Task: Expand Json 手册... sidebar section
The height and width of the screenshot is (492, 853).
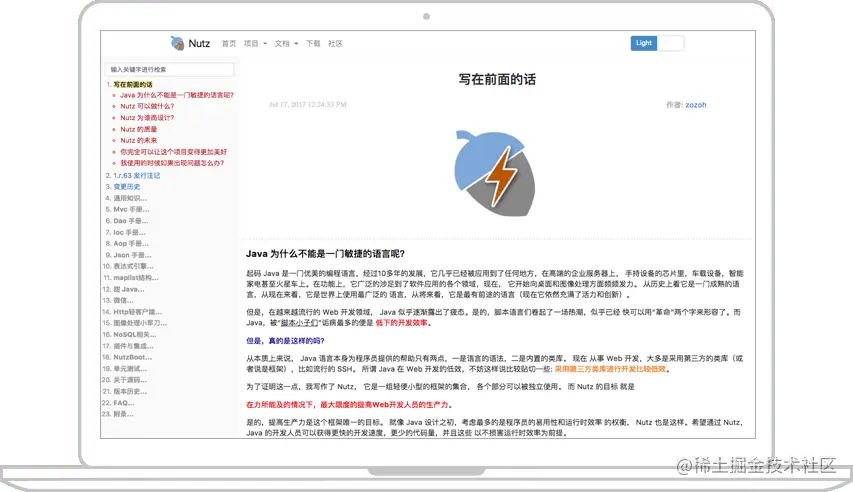Action: 132,255
